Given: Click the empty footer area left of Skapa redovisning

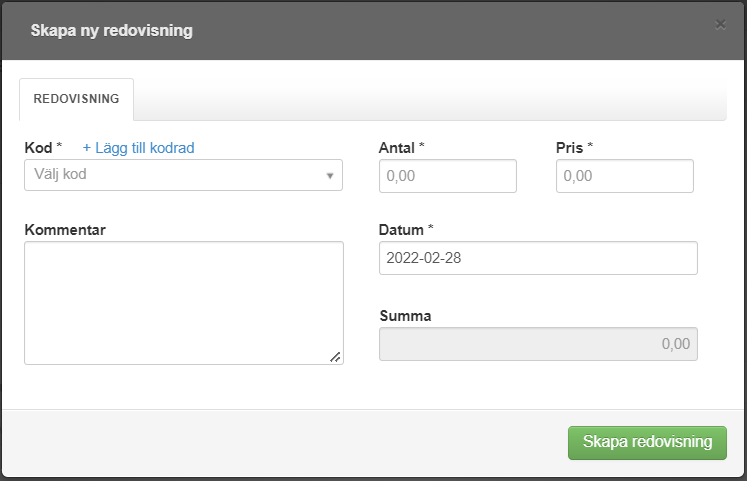Looking at the screenshot, I should click(280, 442).
